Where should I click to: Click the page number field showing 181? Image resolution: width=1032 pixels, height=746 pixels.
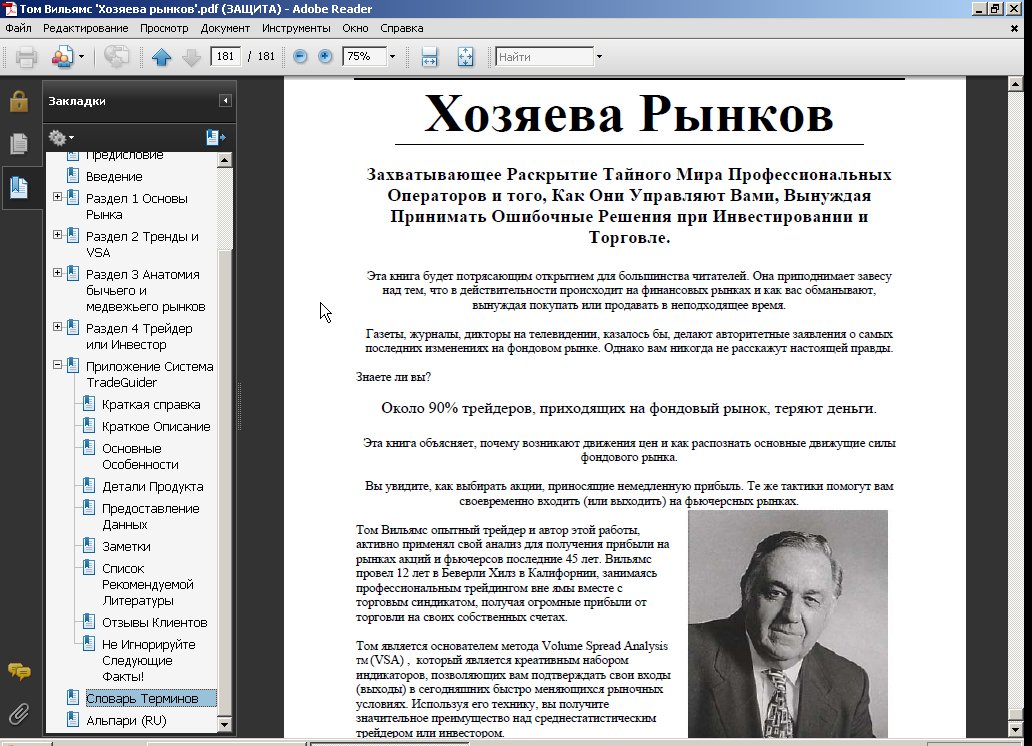225,57
